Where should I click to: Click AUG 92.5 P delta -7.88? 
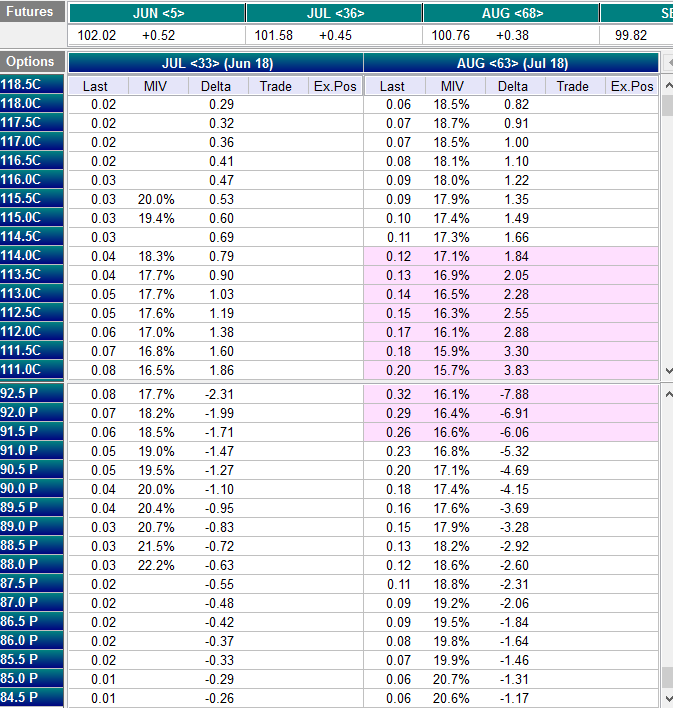[x=514, y=394]
